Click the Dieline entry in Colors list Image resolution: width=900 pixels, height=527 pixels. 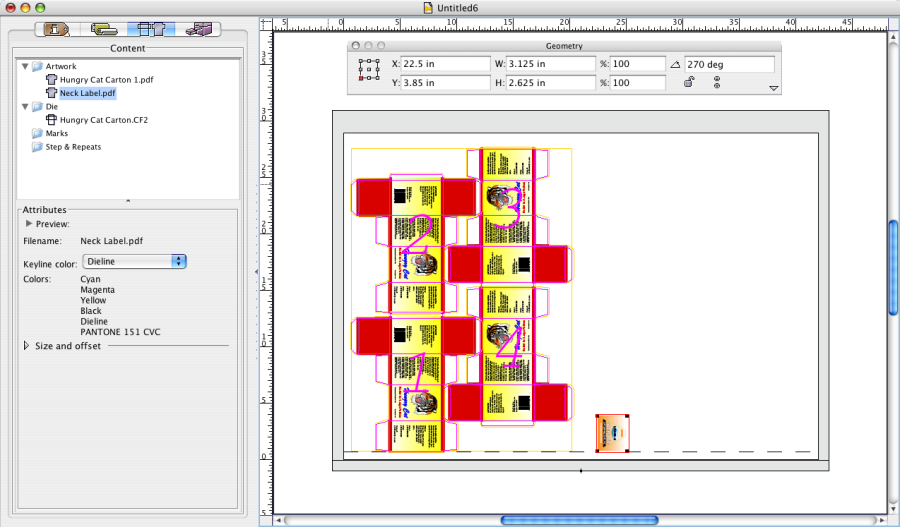(94, 321)
